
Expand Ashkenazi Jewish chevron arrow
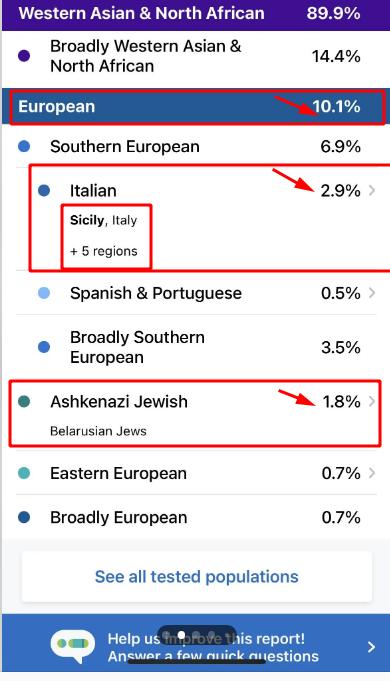click(x=372, y=401)
